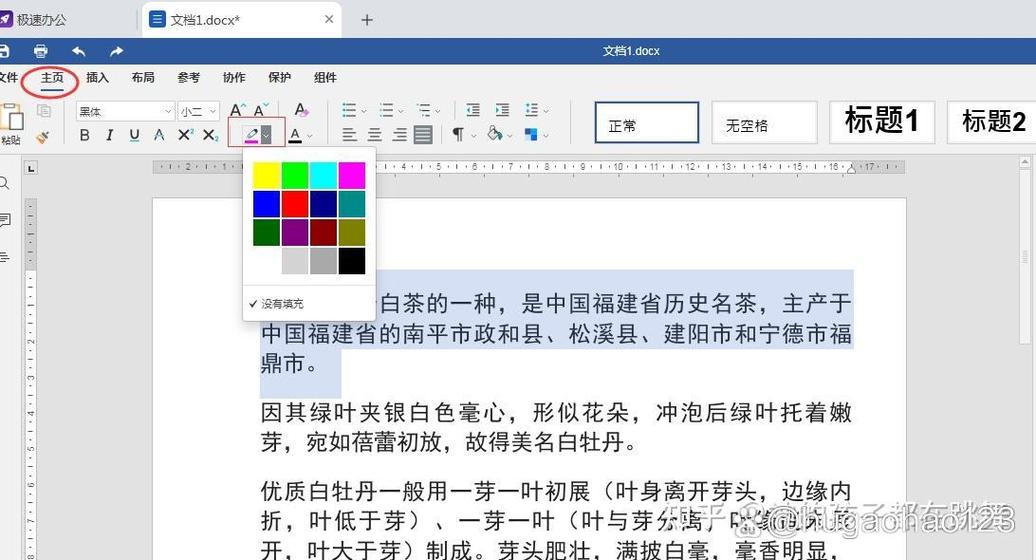This screenshot has height=560, width=1036.
Task: Open the highlight color dropdown arrow
Action: (x=266, y=135)
